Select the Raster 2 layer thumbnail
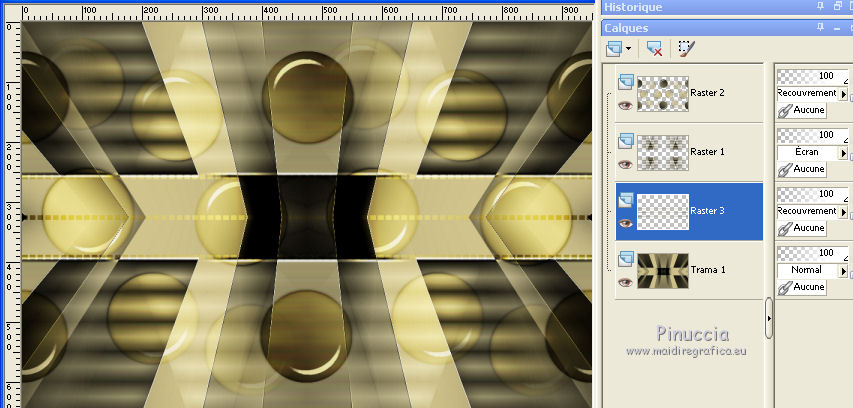853x408 pixels. point(663,94)
